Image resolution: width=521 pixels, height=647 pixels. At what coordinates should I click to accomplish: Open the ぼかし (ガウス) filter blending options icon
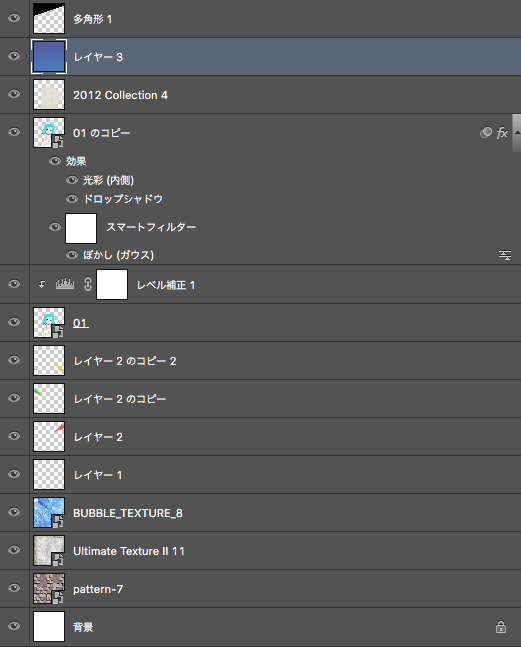(x=505, y=255)
